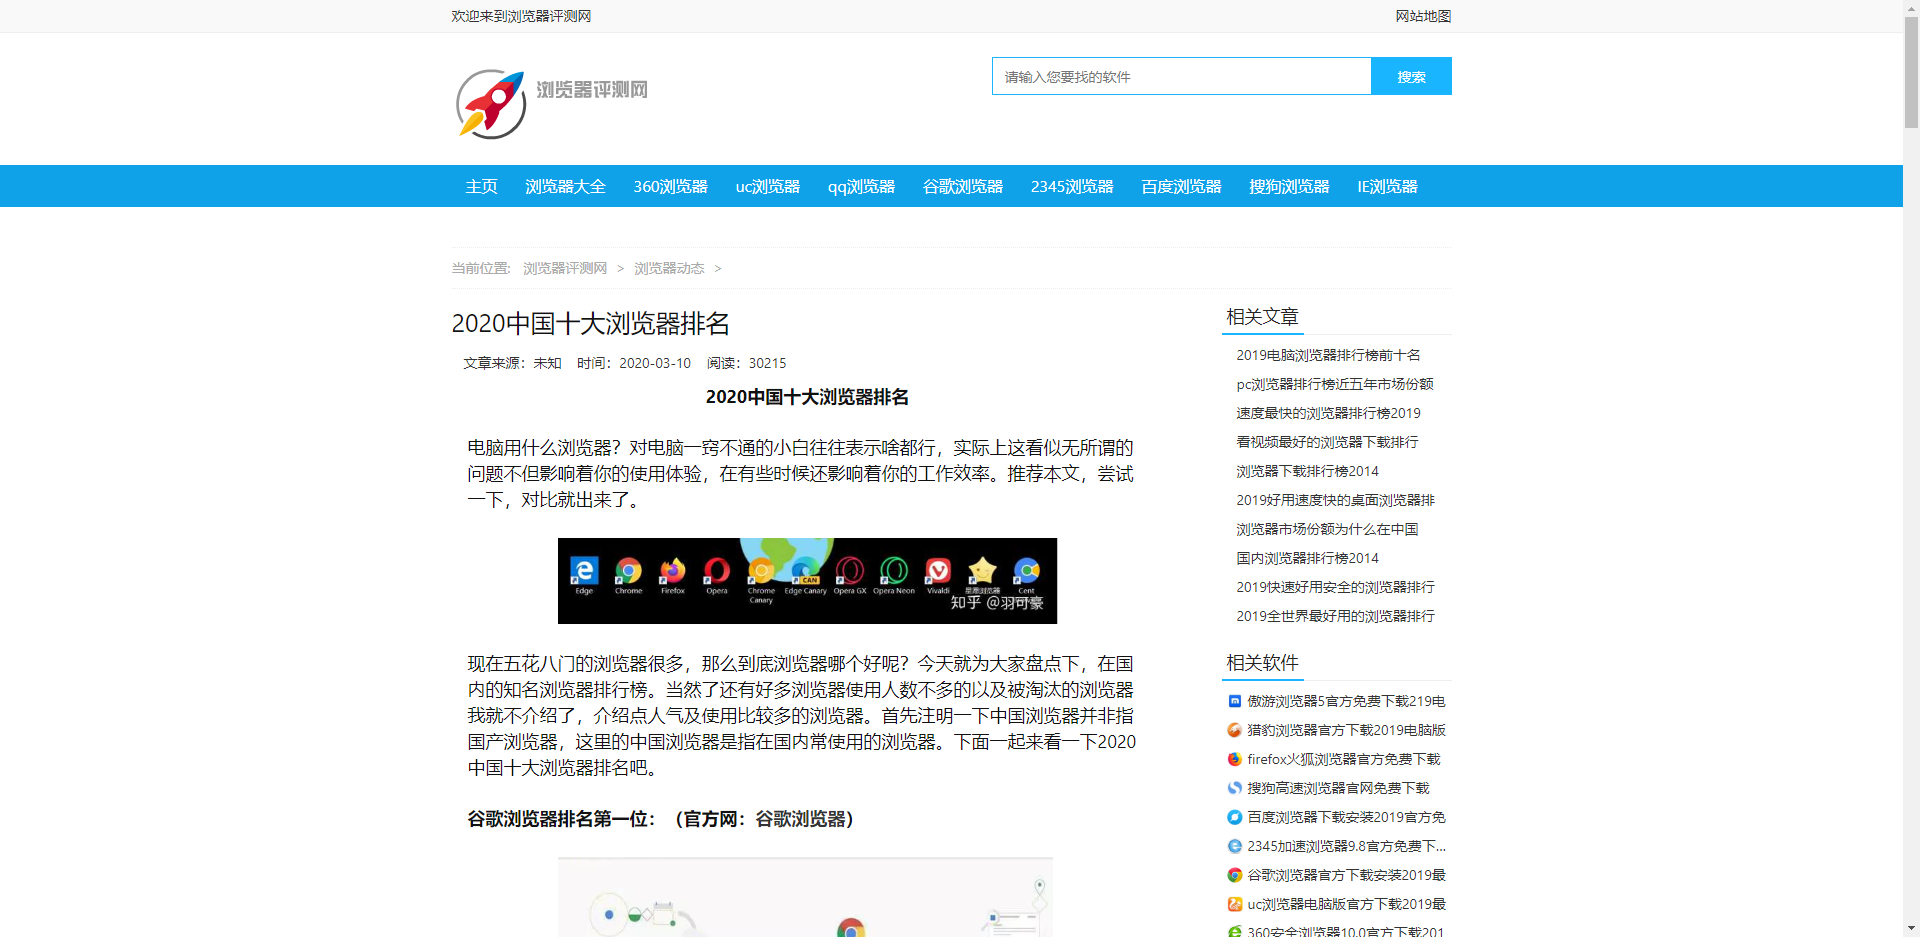Click the Sogou high-speed browser icon
The image size is (1920, 937).
[x=1234, y=788]
